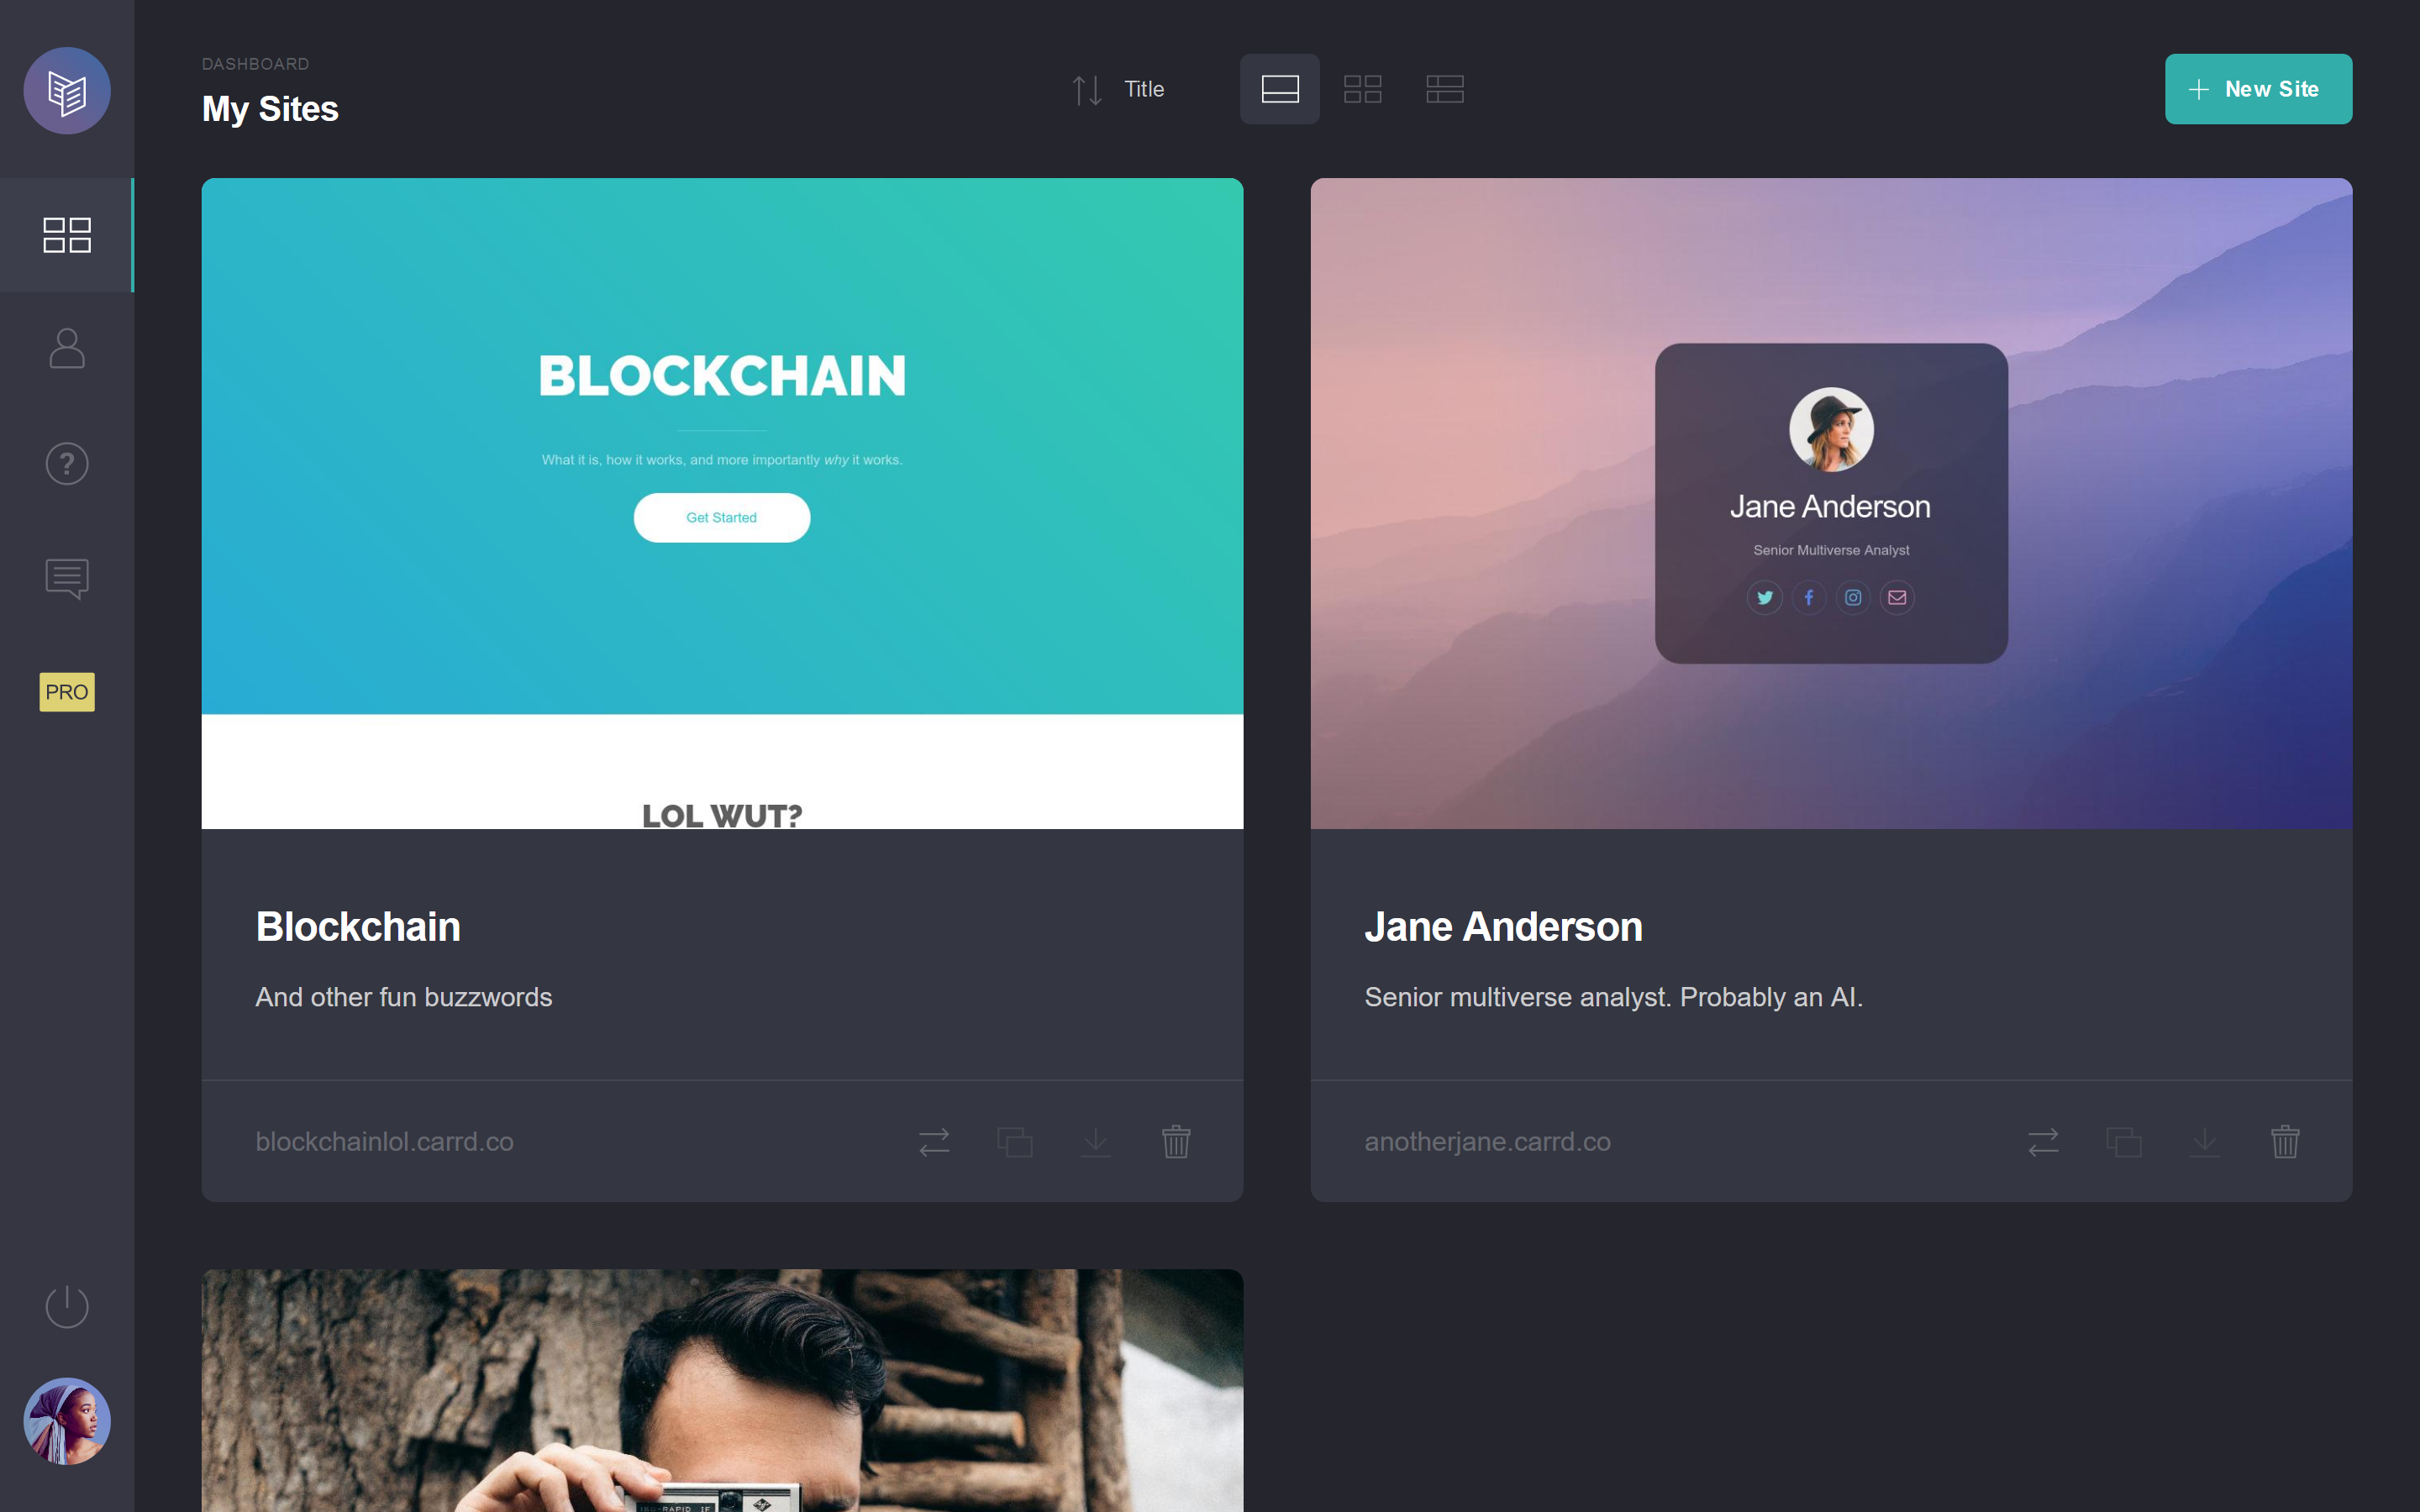The height and width of the screenshot is (1512, 2420).
Task: Click the New Site button
Action: click(x=2258, y=89)
